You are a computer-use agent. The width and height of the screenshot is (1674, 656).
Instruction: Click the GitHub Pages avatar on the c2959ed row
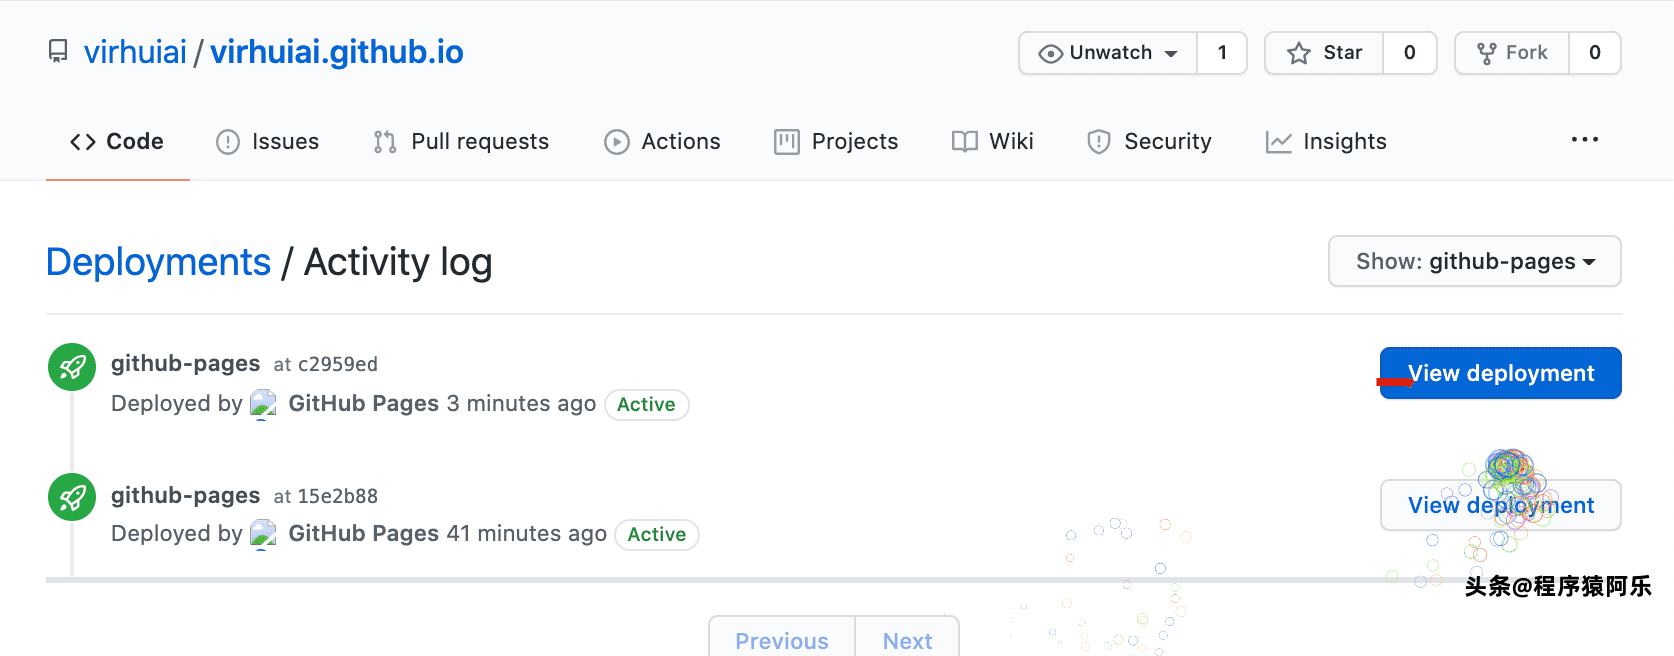coord(263,404)
